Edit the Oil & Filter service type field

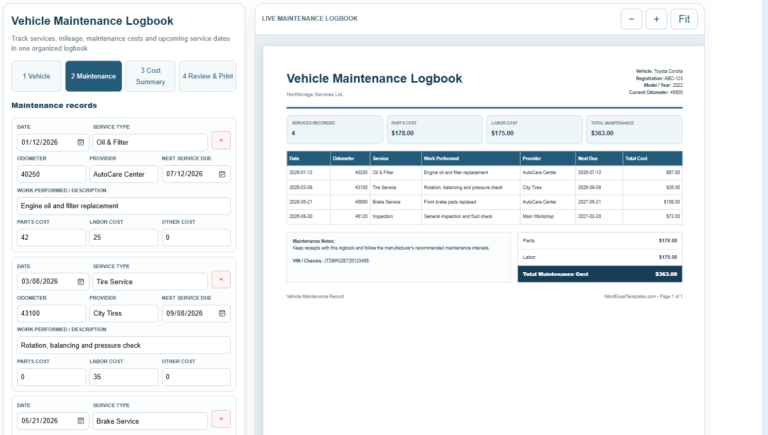click(x=150, y=142)
